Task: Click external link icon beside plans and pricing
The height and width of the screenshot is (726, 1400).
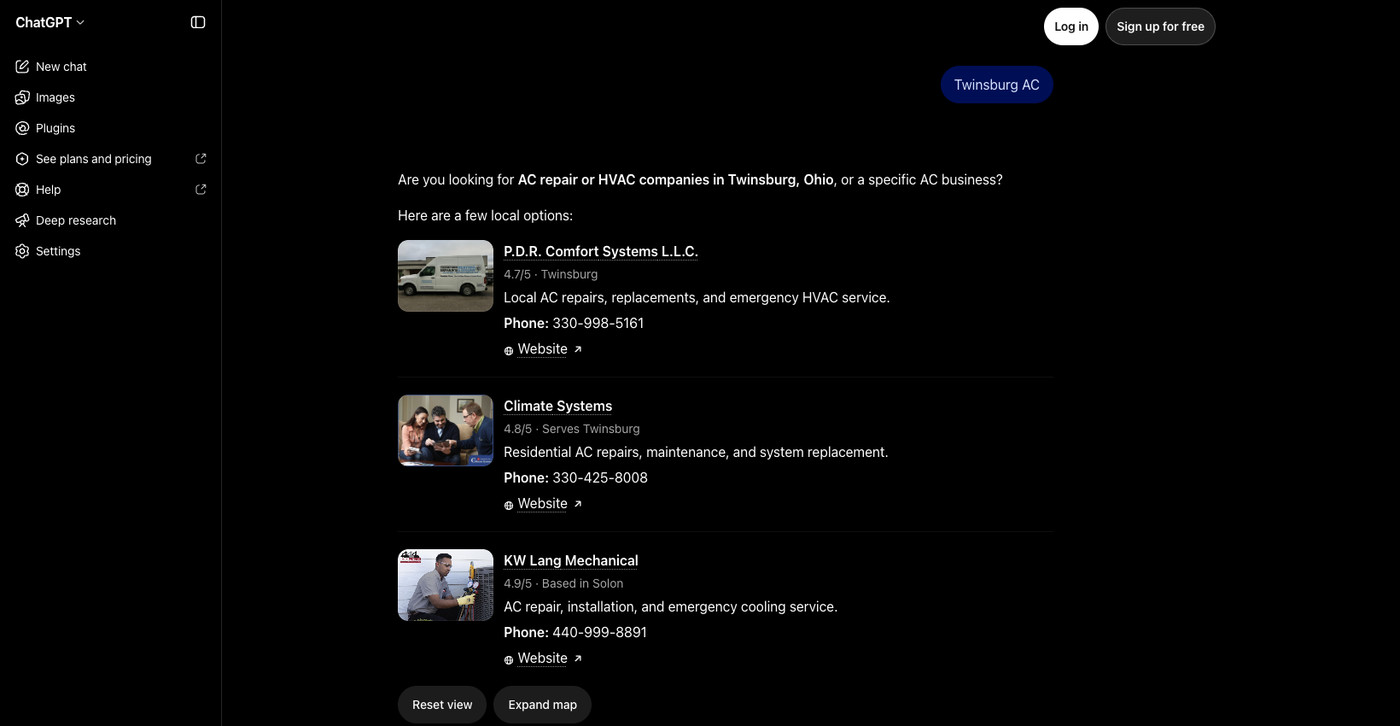Action: [x=201, y=159]
